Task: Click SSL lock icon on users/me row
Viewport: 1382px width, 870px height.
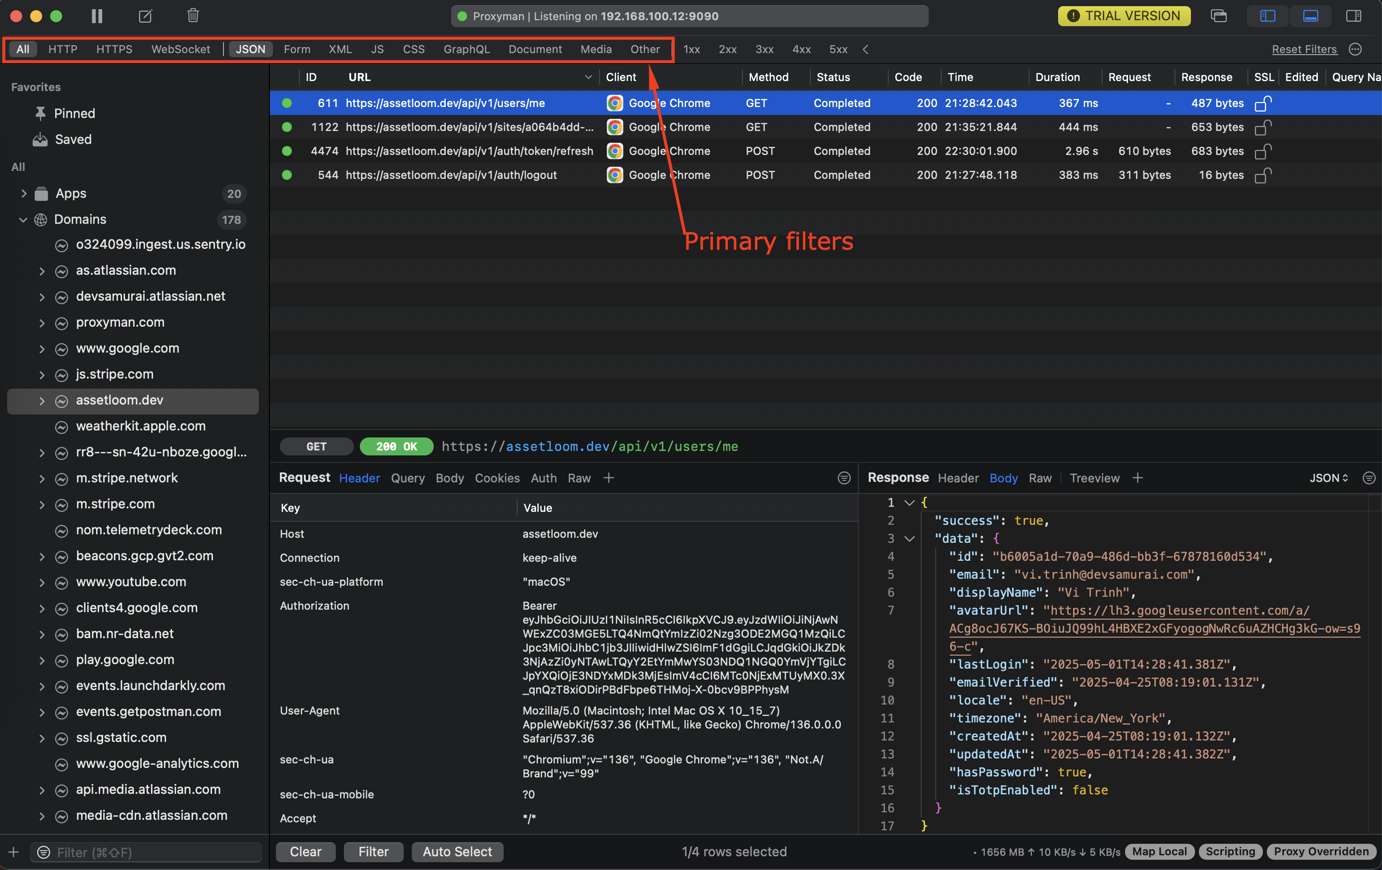Action: pos(1263,103)
